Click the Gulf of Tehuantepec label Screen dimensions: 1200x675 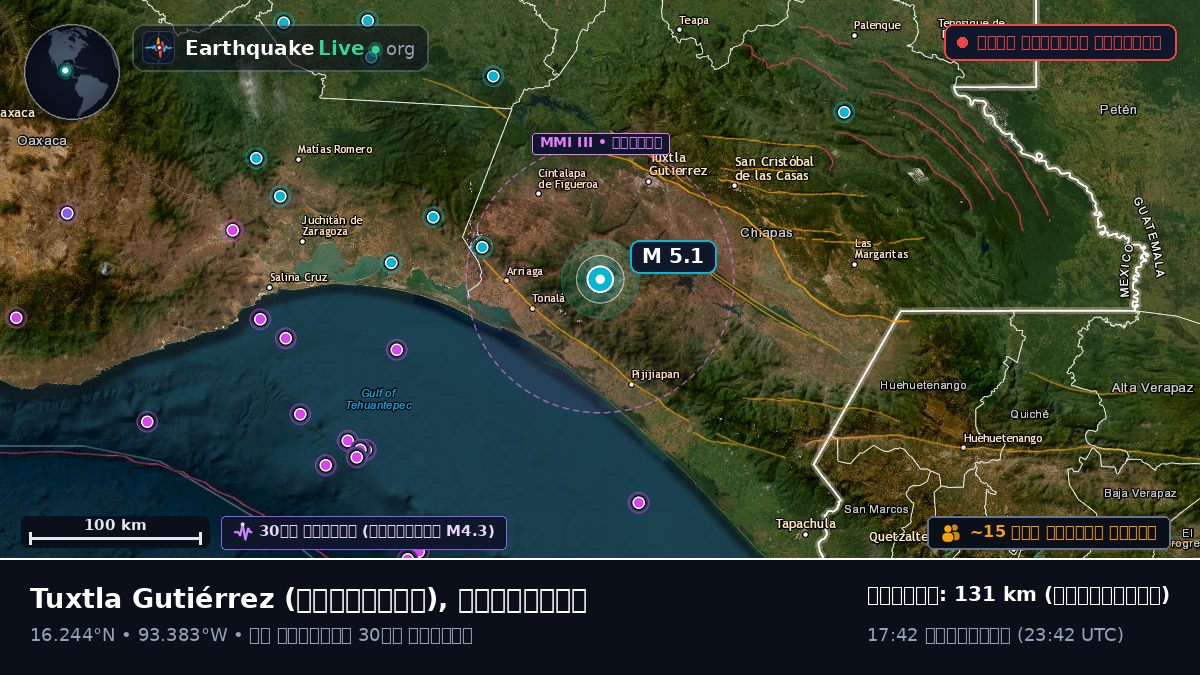[x=378, y=399]
